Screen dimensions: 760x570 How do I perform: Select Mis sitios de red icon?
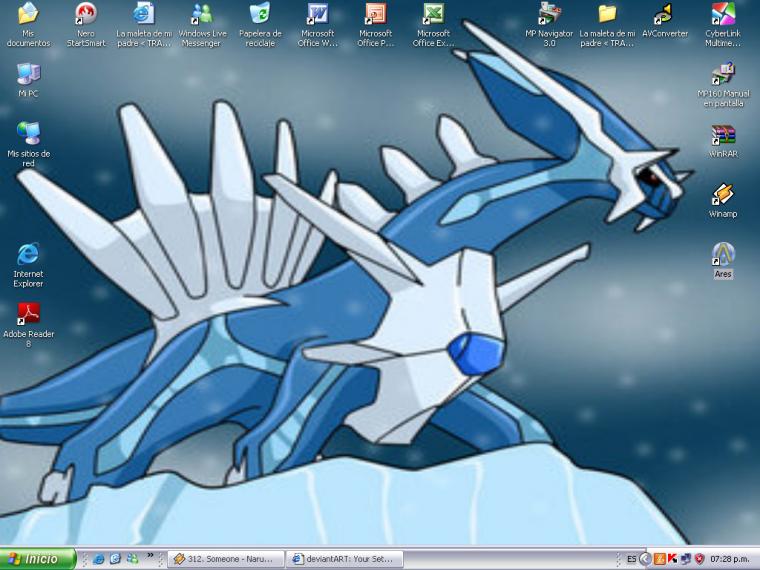pyautogui.click(x=28, y=144)
